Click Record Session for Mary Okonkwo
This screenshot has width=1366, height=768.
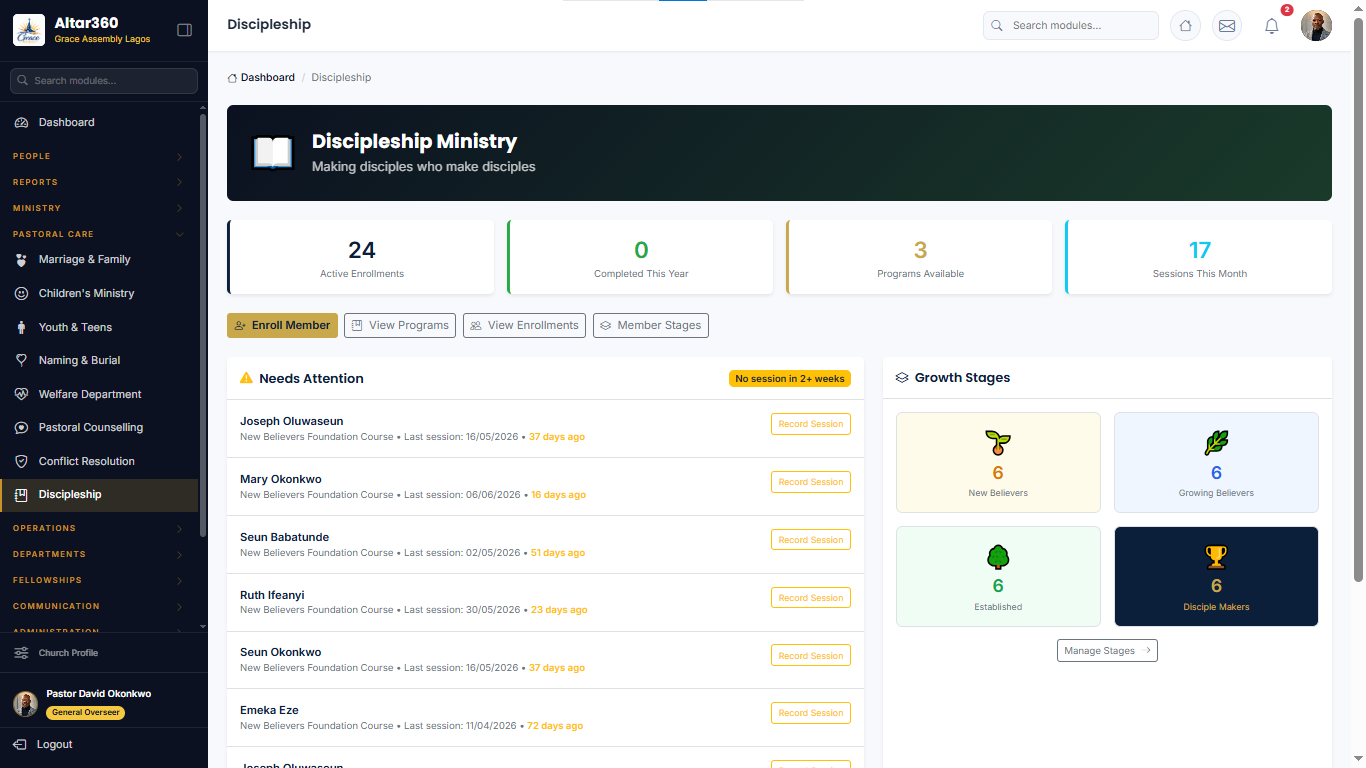[x=810, y=482]
